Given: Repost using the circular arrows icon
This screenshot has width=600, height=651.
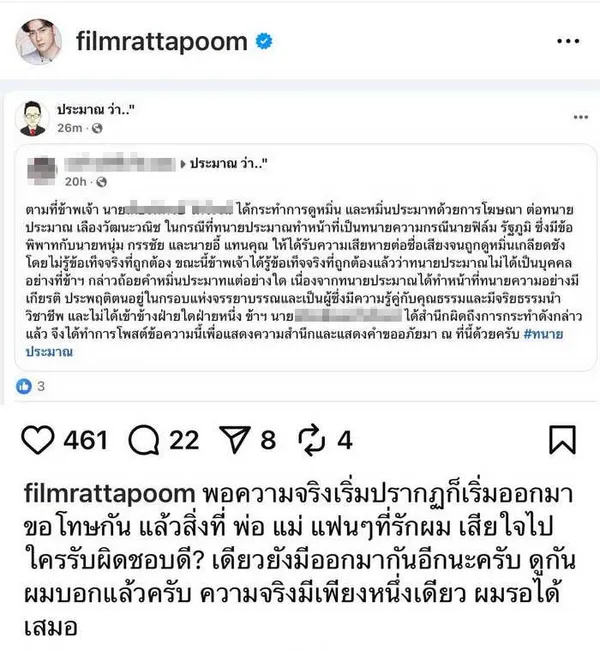Looking at the screenshot, I should tap(311, 440).
